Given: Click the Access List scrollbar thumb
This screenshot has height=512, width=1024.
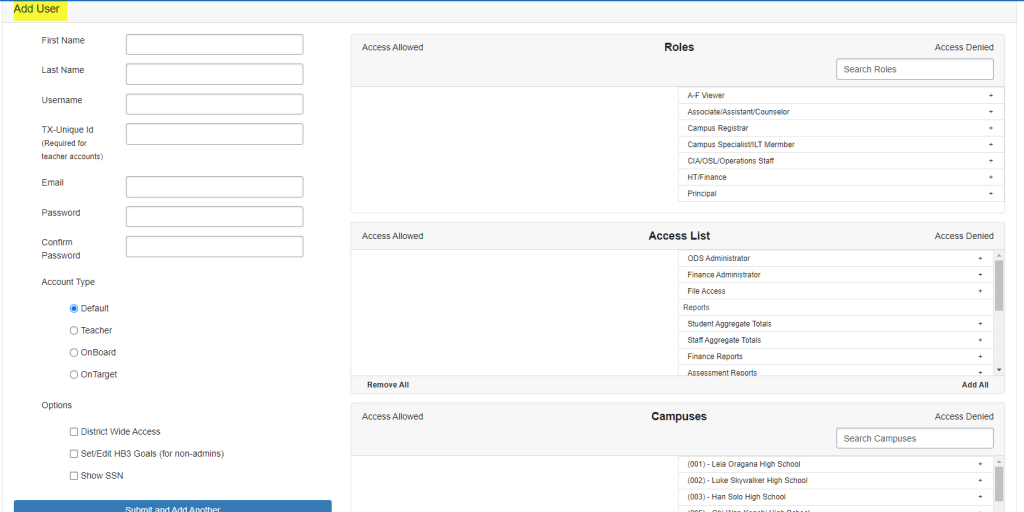Looking at the screenshot, I should (999, 285).
